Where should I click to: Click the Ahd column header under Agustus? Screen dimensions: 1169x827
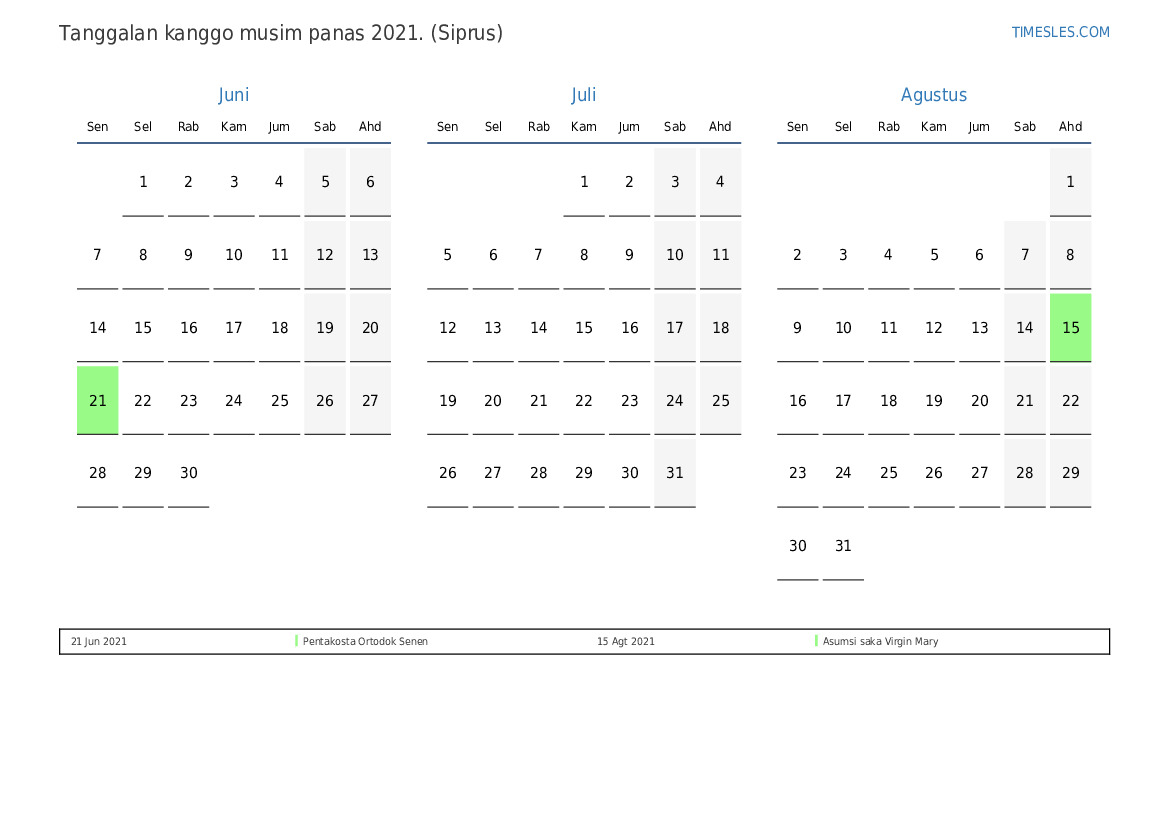point(1070,127)
